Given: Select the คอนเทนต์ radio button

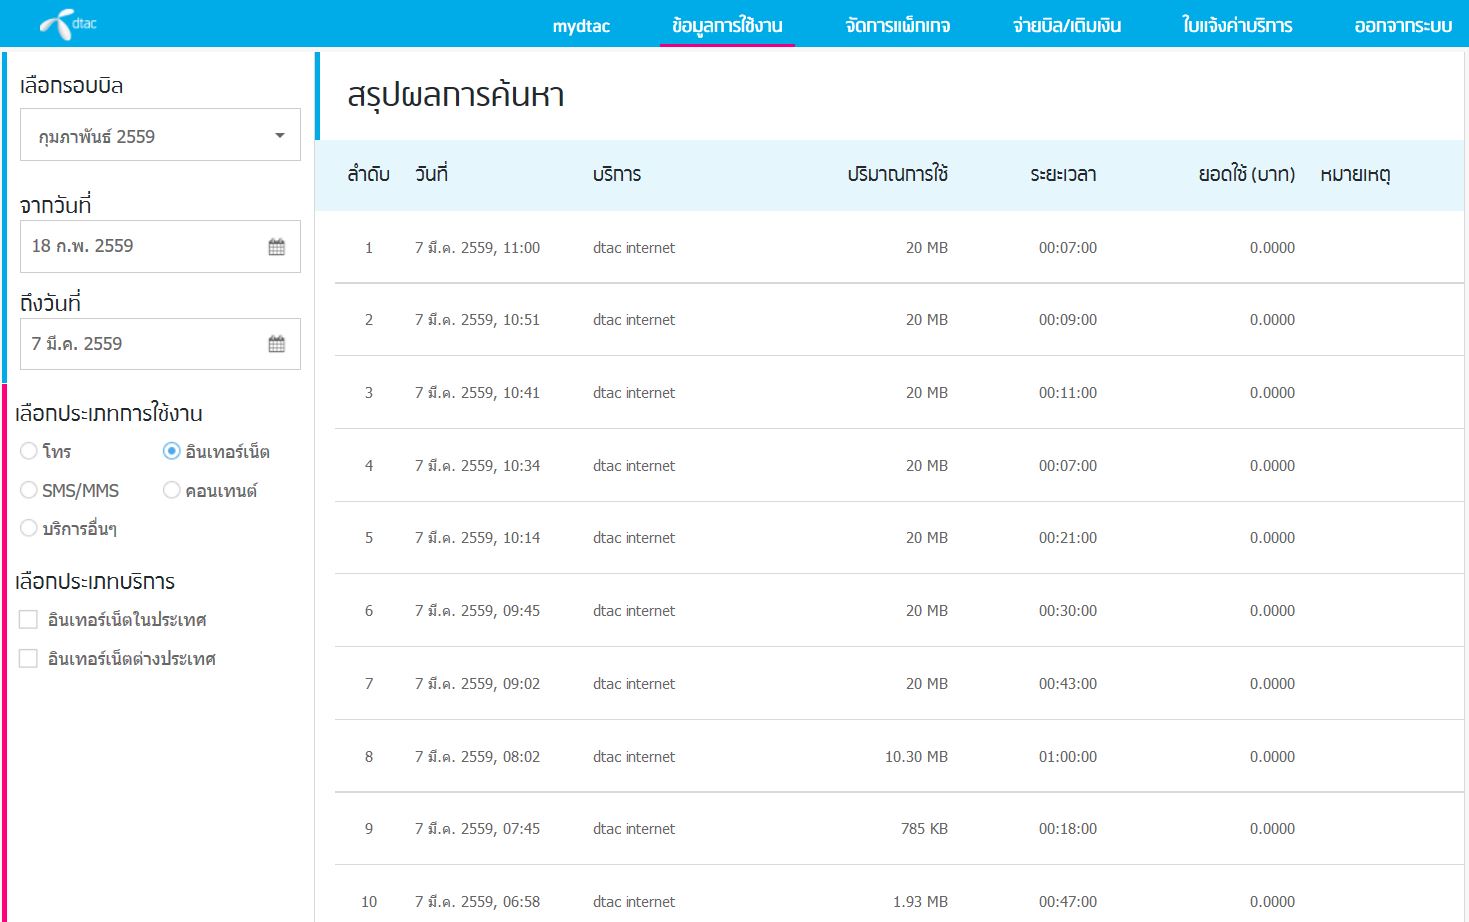Looking at the screenshot, I should coord(171,490).
